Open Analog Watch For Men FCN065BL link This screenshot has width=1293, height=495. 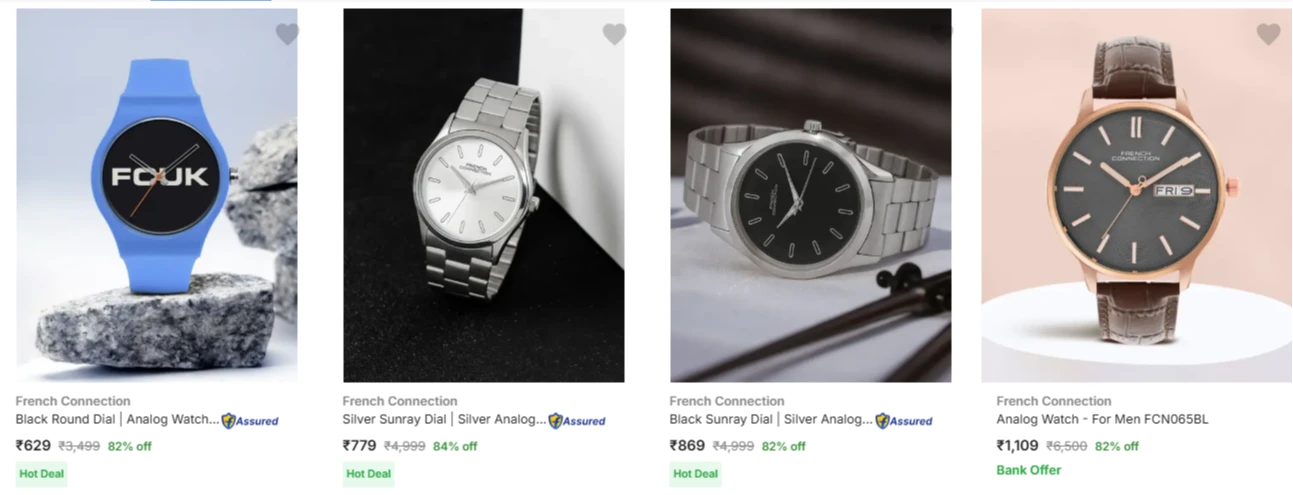pos(1102,420)
